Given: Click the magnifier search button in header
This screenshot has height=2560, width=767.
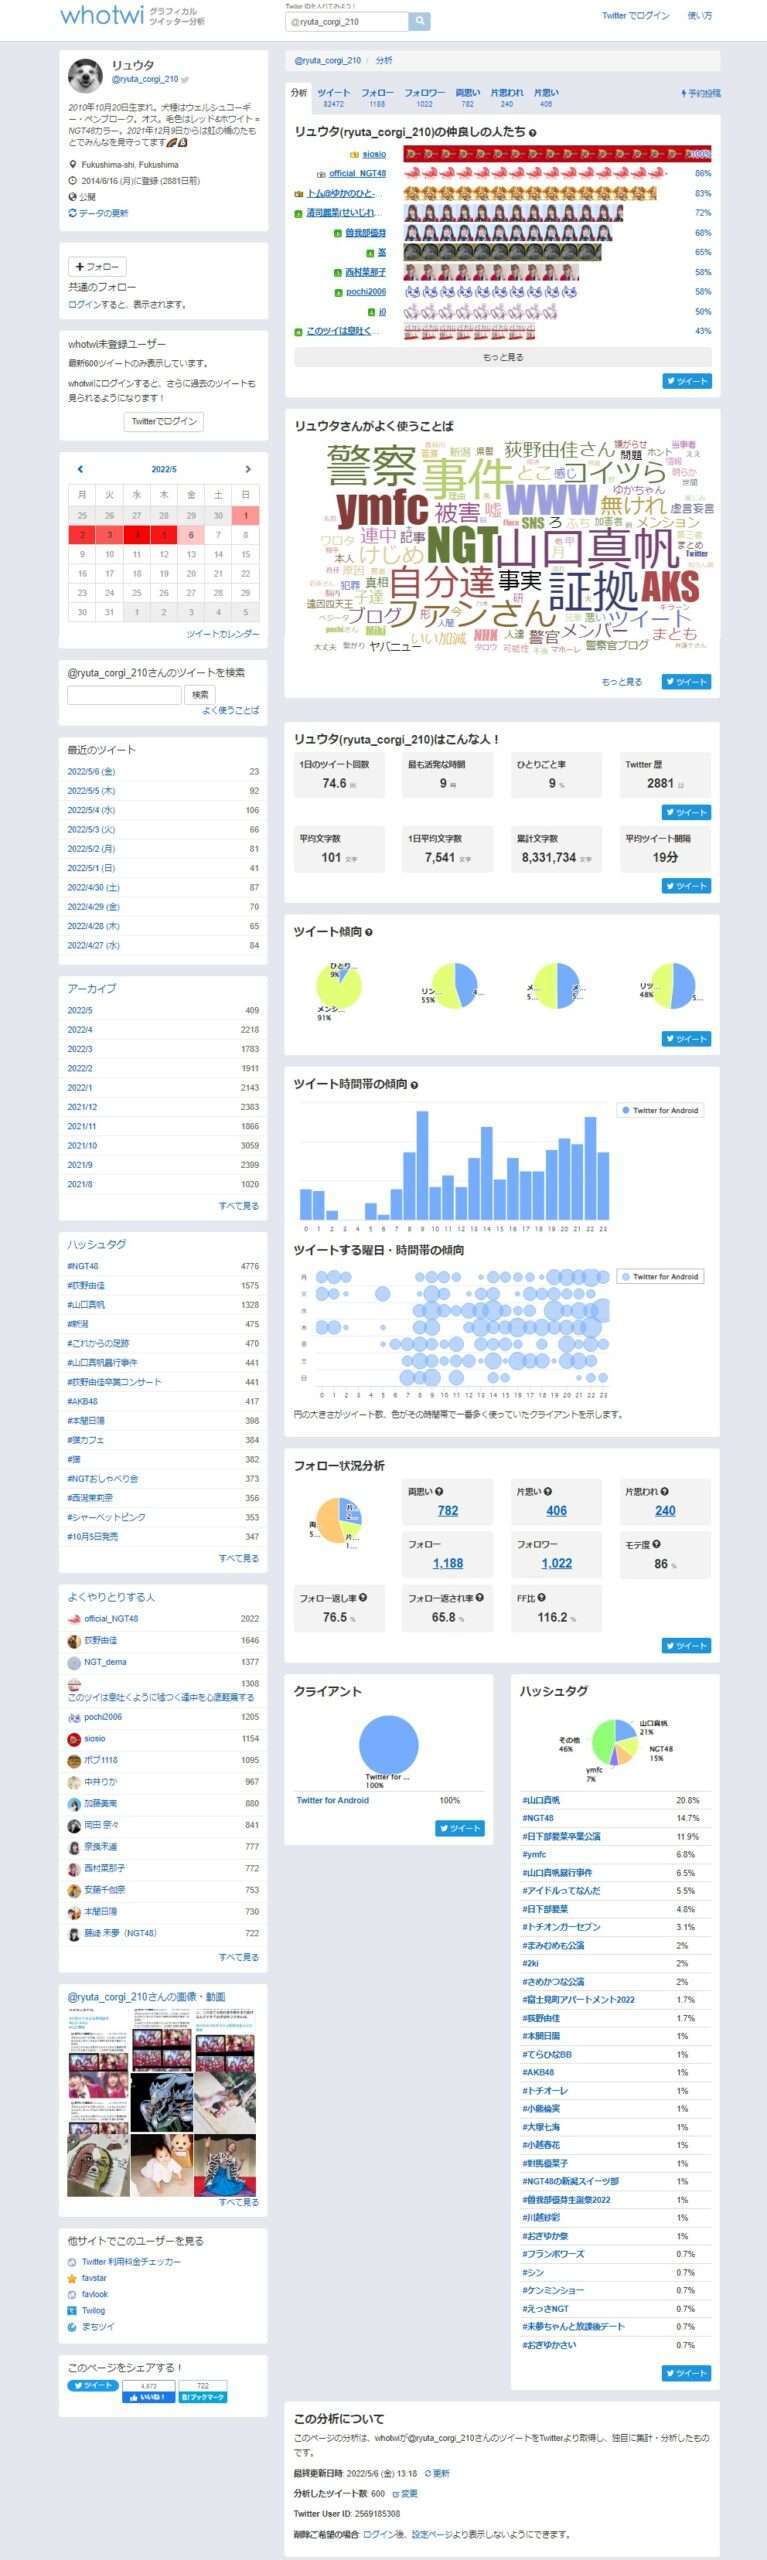Looking at the screenshot, I should point(420,21).
